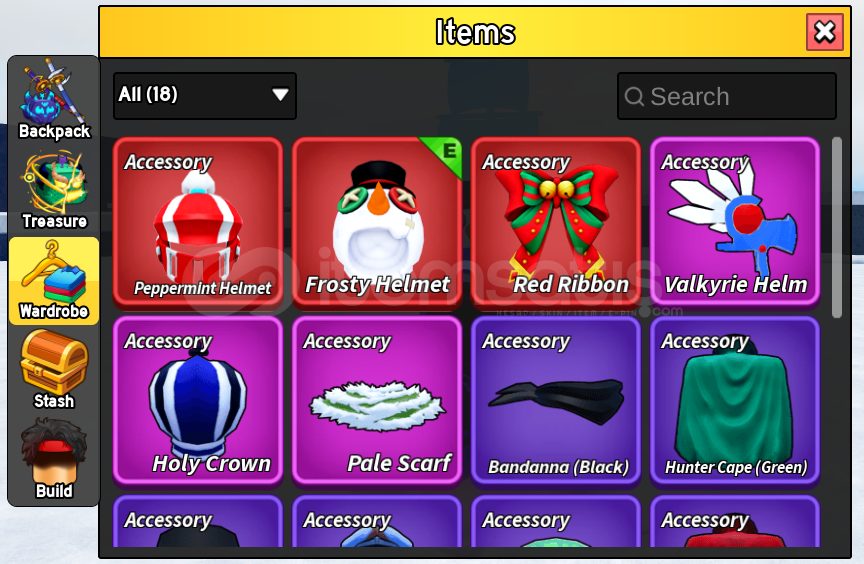Viewport: 864px width, 564px height.
Task: Click the dropdown arrow beside All (18)
Action: (280, 95)
